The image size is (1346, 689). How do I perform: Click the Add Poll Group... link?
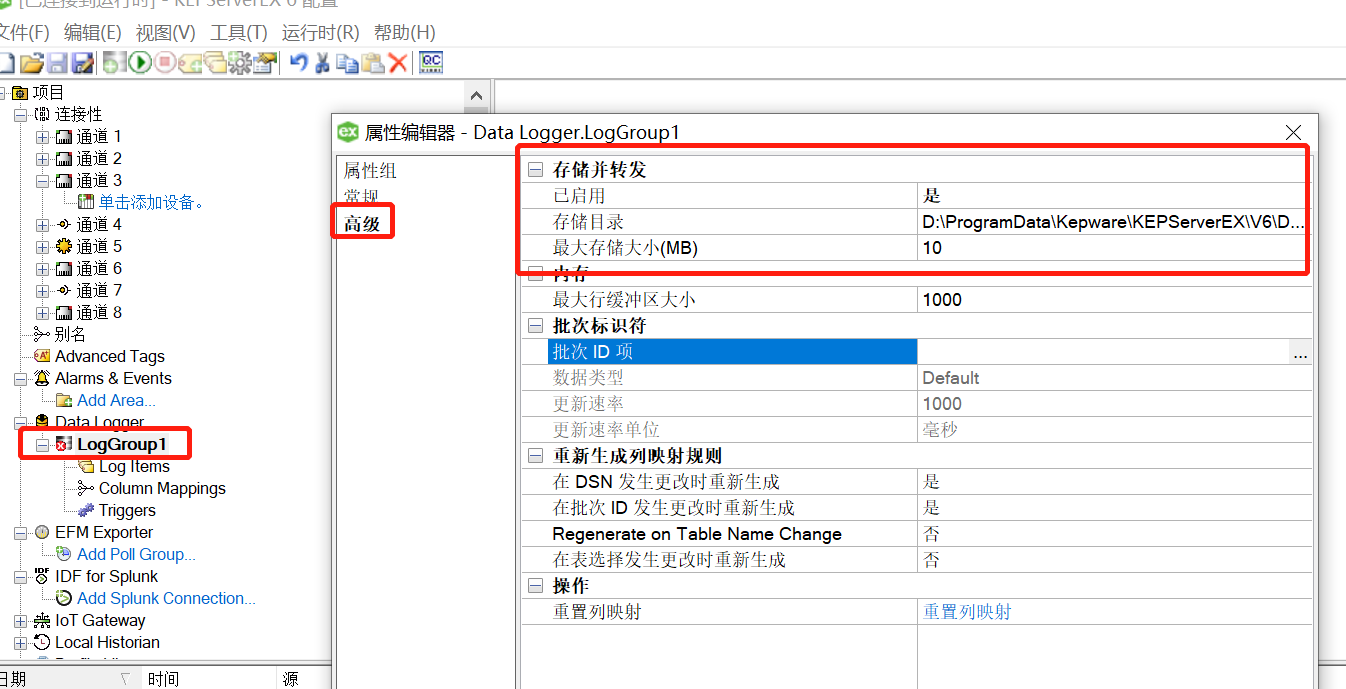click(136, 554)
